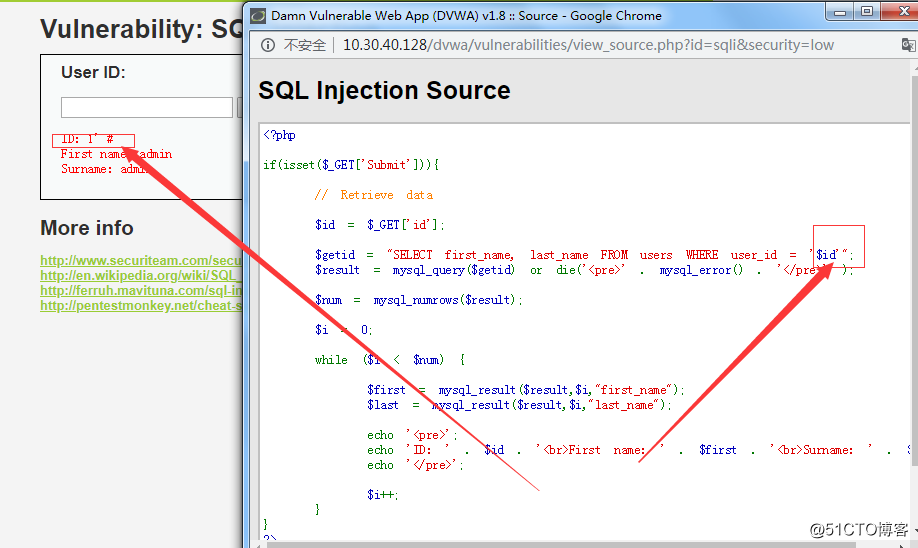Click the view_source.php URL in address bar
Image resolution: width=918 pixels, height=548 pixels.
[x=588, y=45]
